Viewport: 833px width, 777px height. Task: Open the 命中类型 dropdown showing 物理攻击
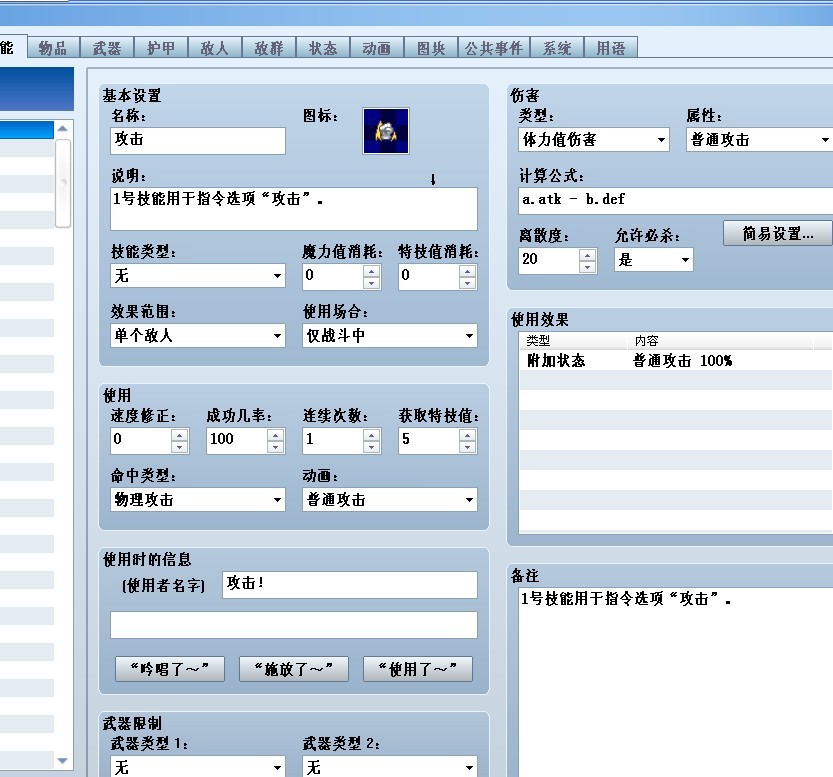[x=198, y=500]
